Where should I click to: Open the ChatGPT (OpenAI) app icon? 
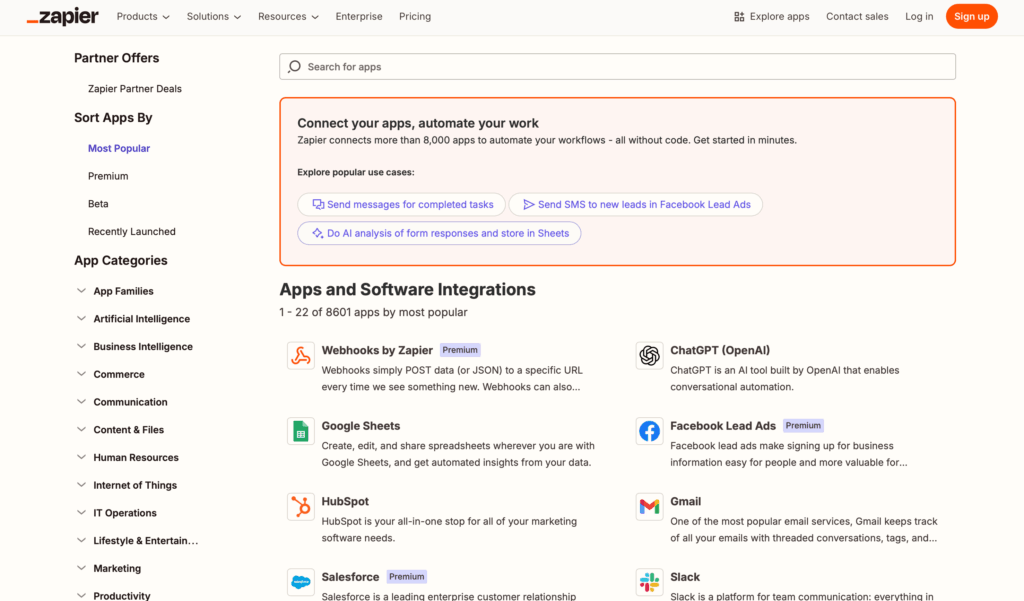pyautogui.click(x=650, y=356)
